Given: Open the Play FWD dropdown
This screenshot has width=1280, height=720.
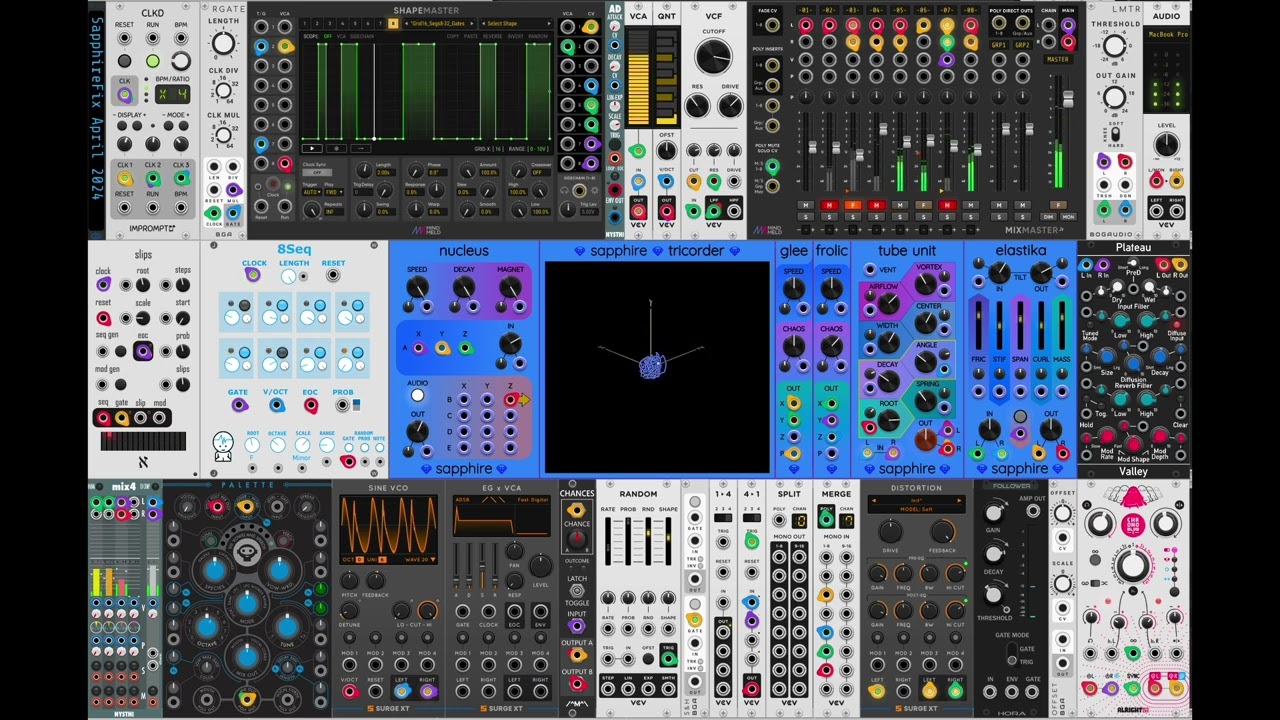Looking at the screenshot, I should click(x=334, y=192).
